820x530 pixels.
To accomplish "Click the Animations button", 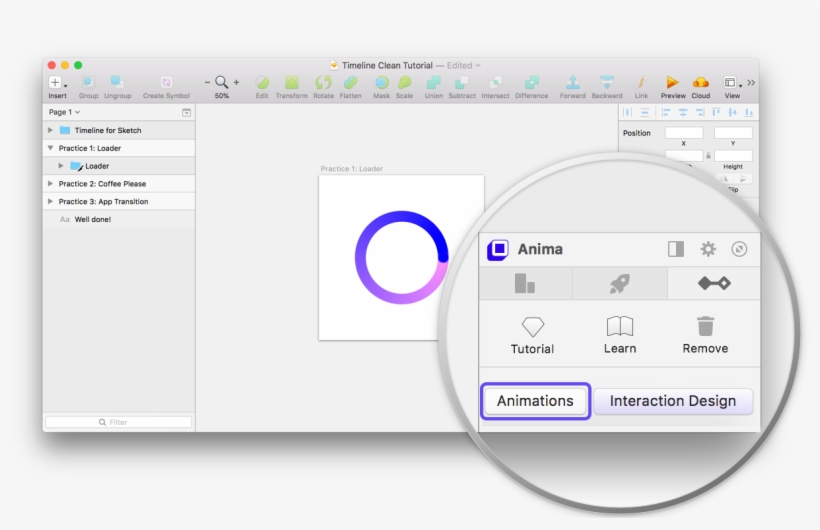I will pos(536,401).
